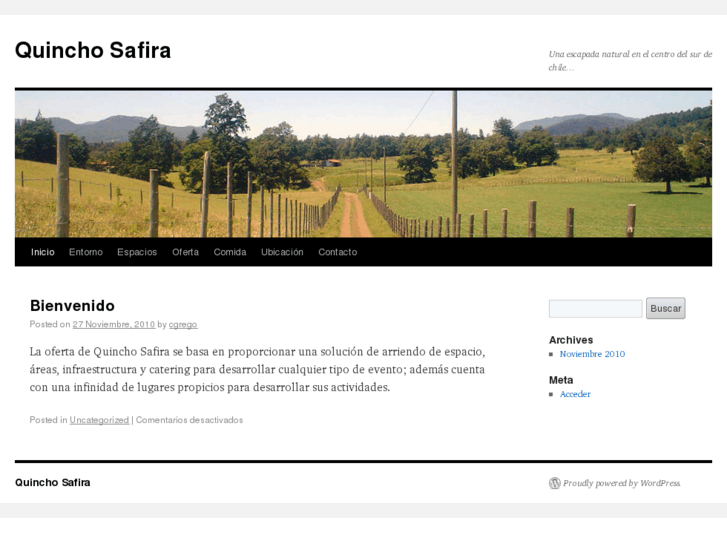Click the Quincho Safira site title header
Screen dimensions: 727x545
tap(93, 50)
